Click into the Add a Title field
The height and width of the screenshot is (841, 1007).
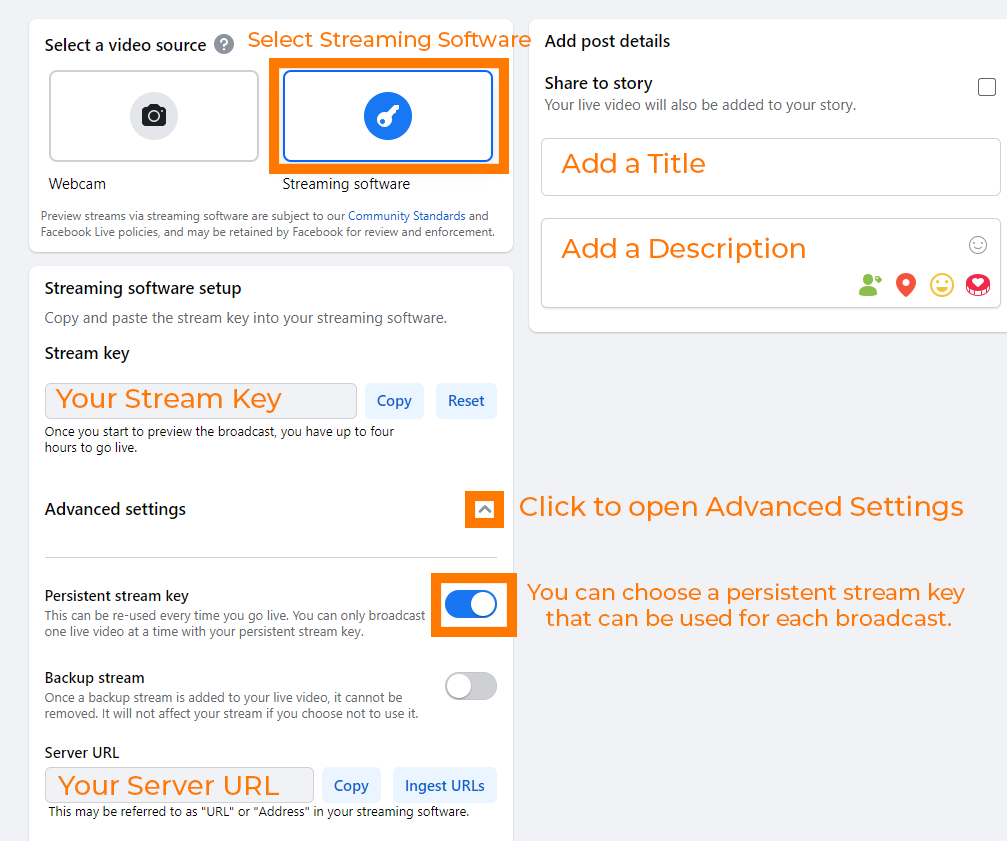tap(770, 166)
